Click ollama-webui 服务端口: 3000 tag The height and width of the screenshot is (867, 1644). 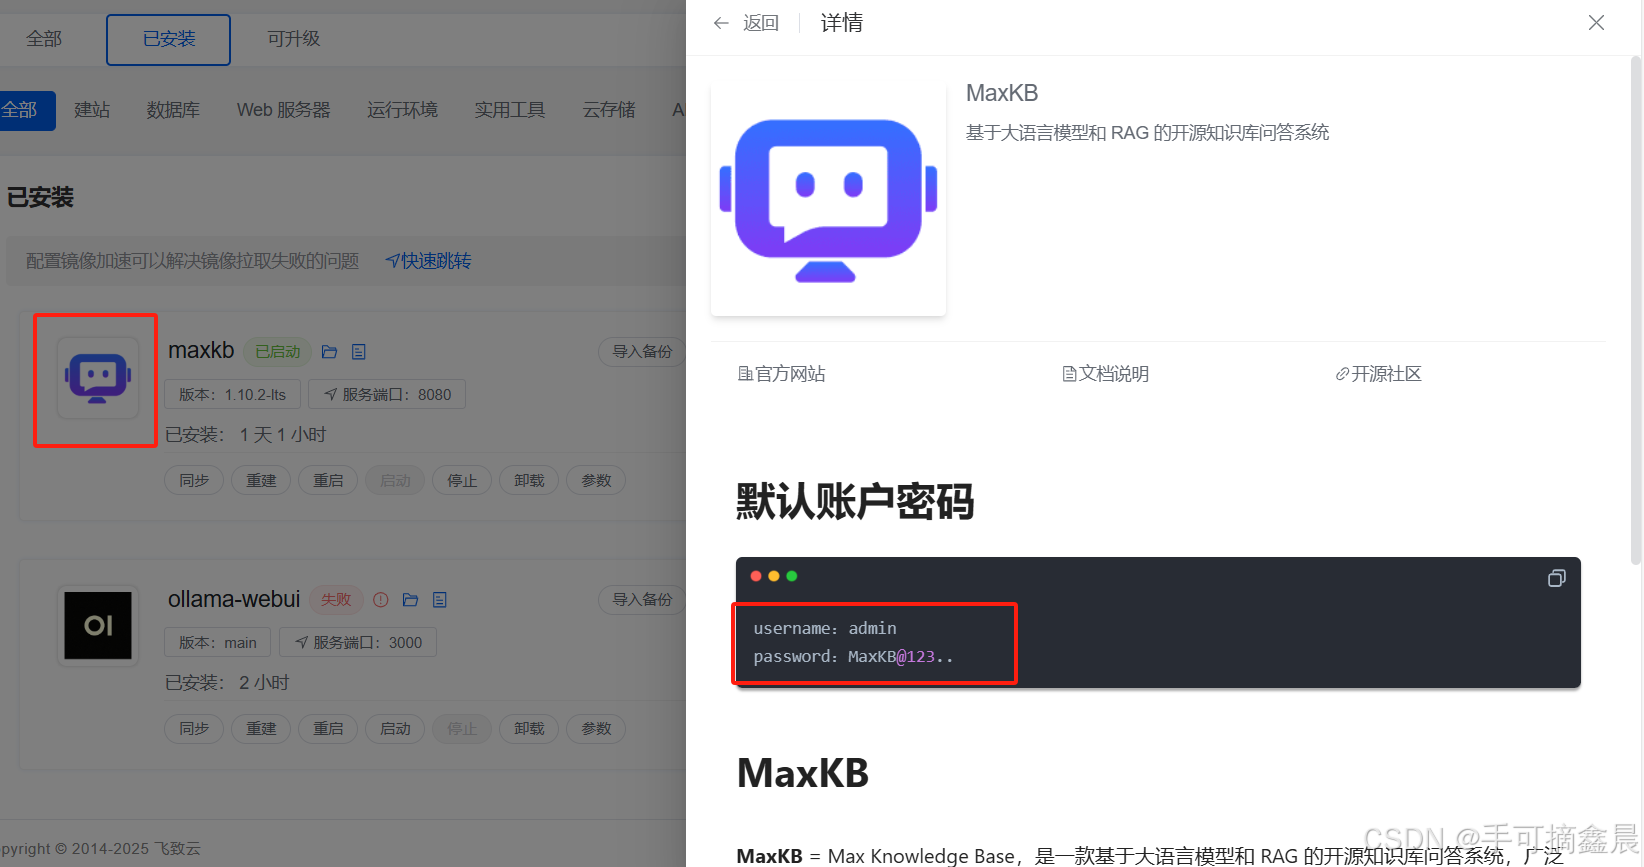(x=358, y=643)
